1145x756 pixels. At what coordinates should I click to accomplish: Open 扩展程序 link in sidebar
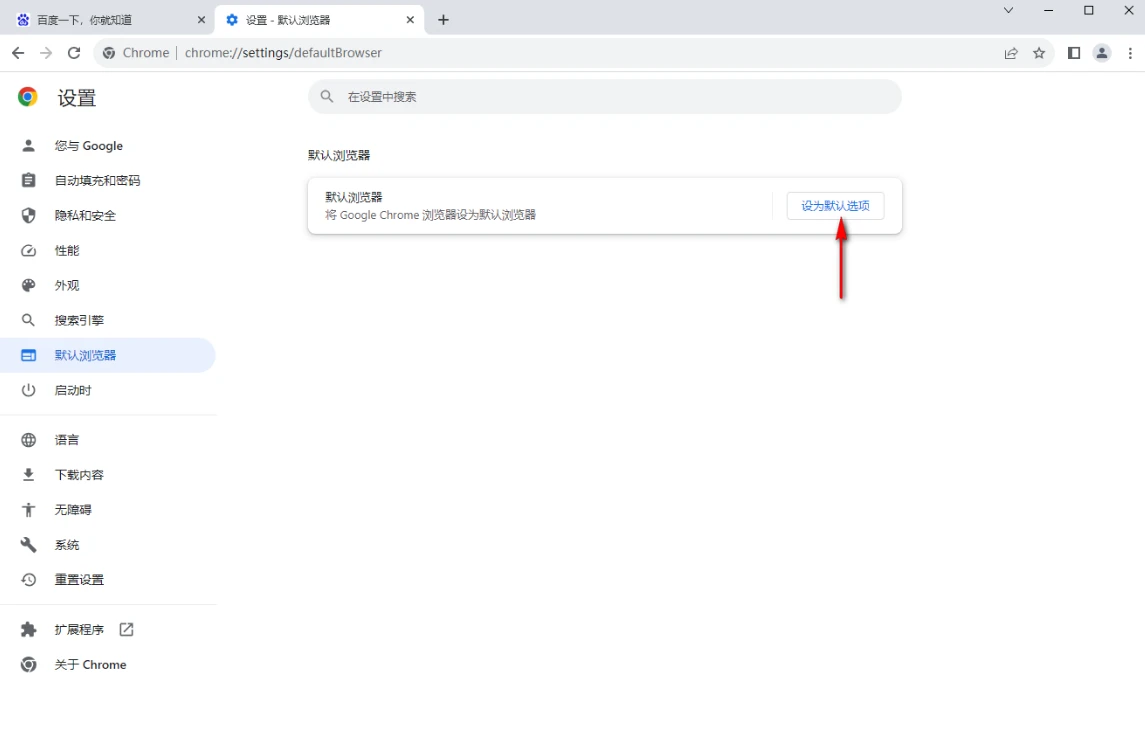pyautogui.click(x=107, y=630)
